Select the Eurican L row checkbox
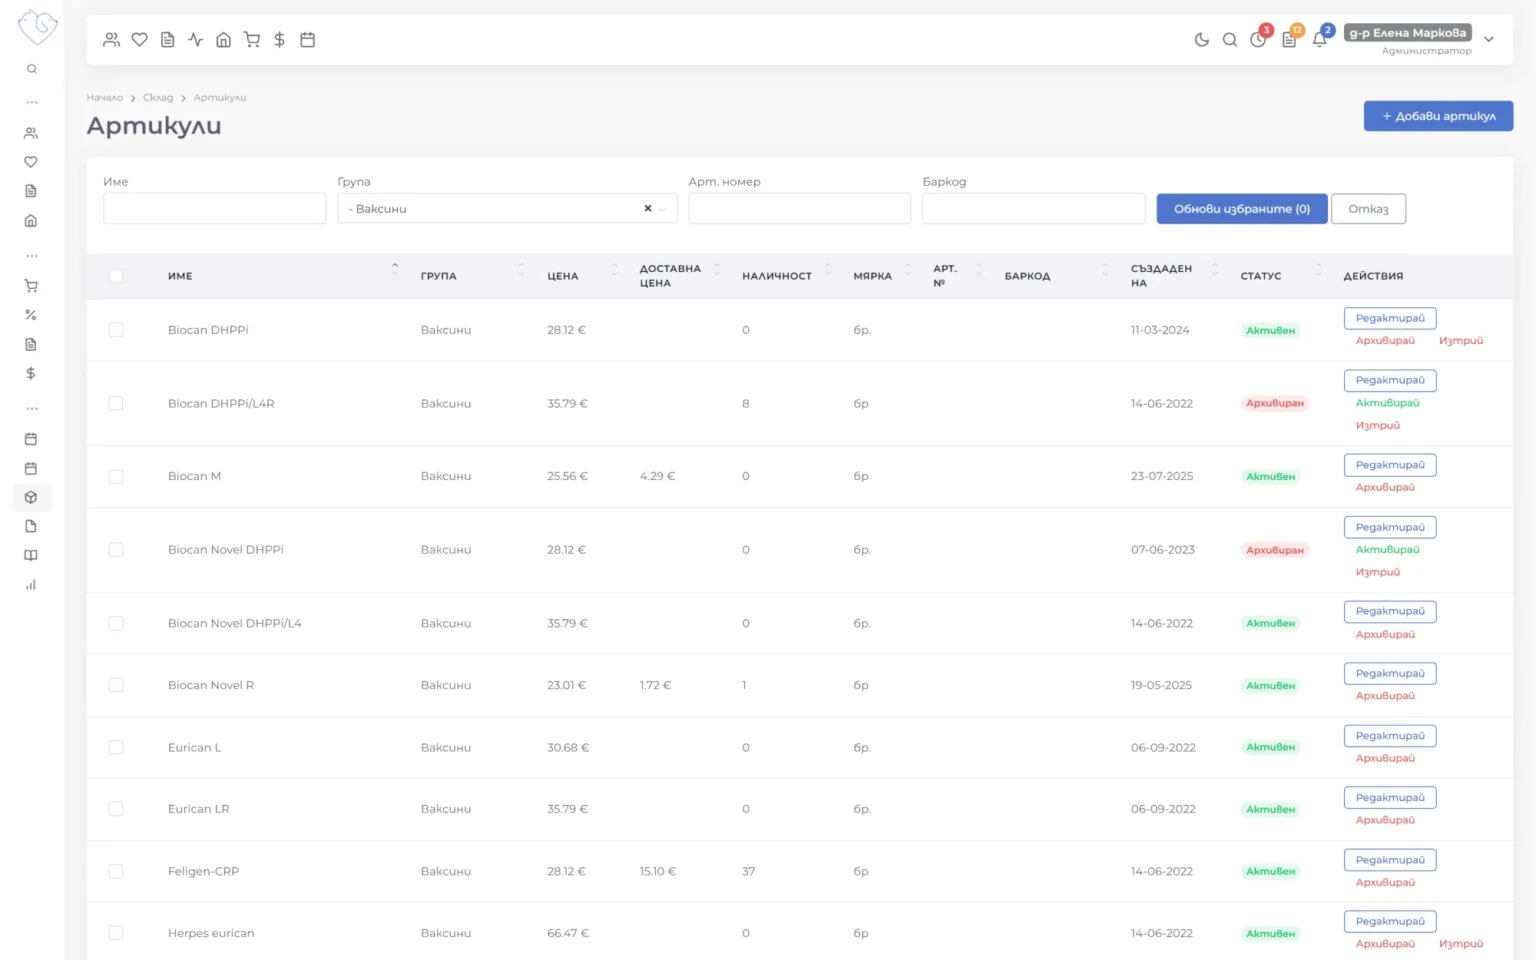The width and height of the screenshot is (1536, 960). click(x=116, y=748)
